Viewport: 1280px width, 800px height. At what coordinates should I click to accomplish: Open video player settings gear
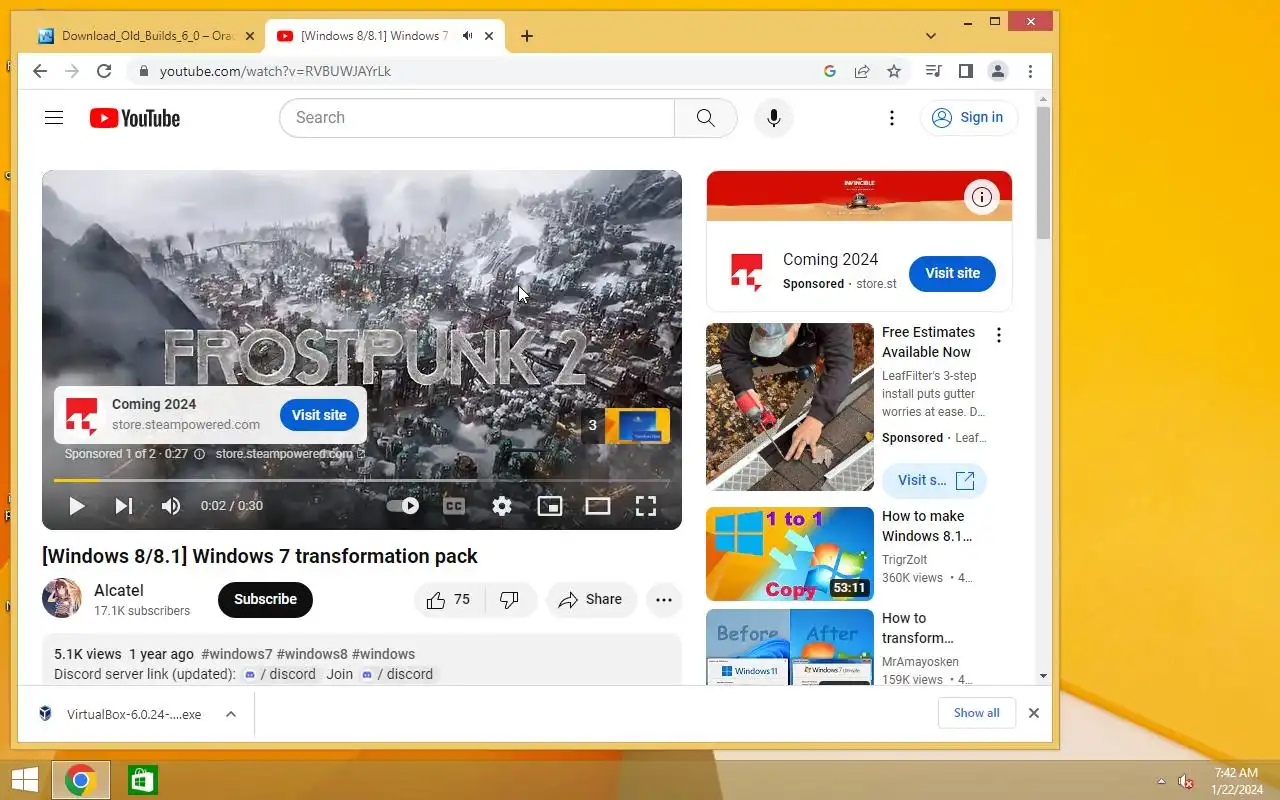502,506
